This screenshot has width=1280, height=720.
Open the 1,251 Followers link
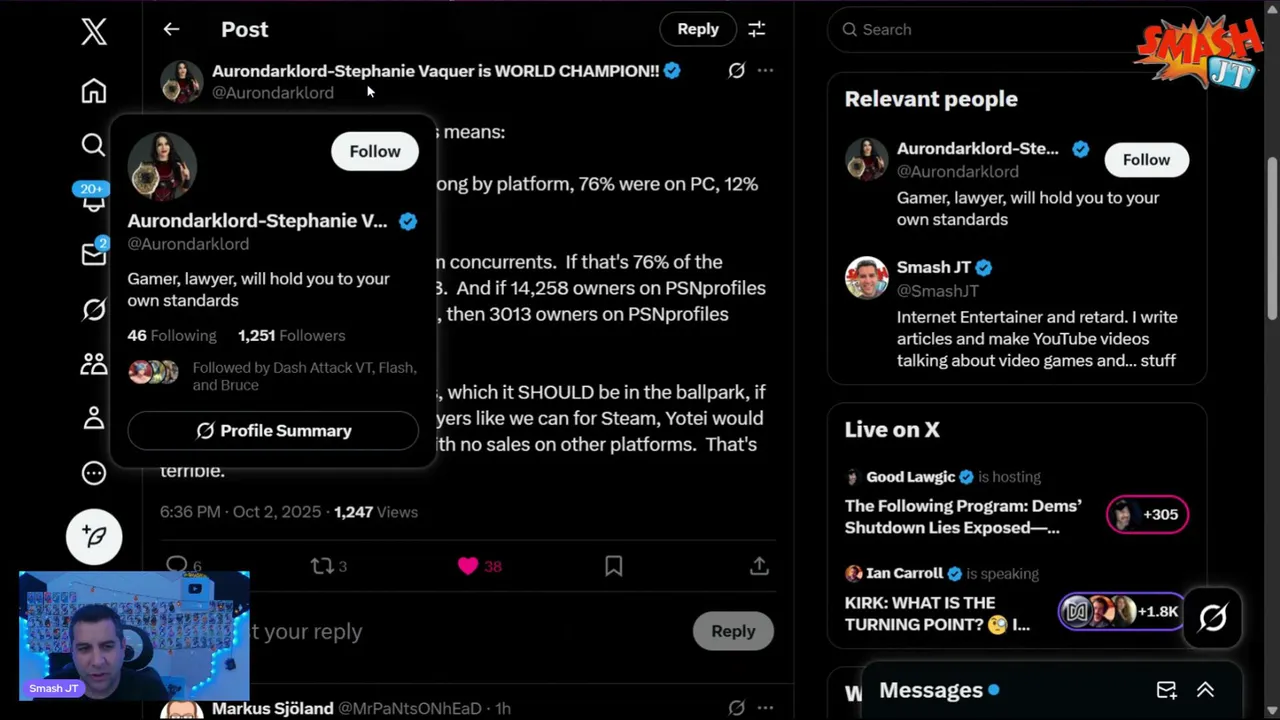pos(291,336)
